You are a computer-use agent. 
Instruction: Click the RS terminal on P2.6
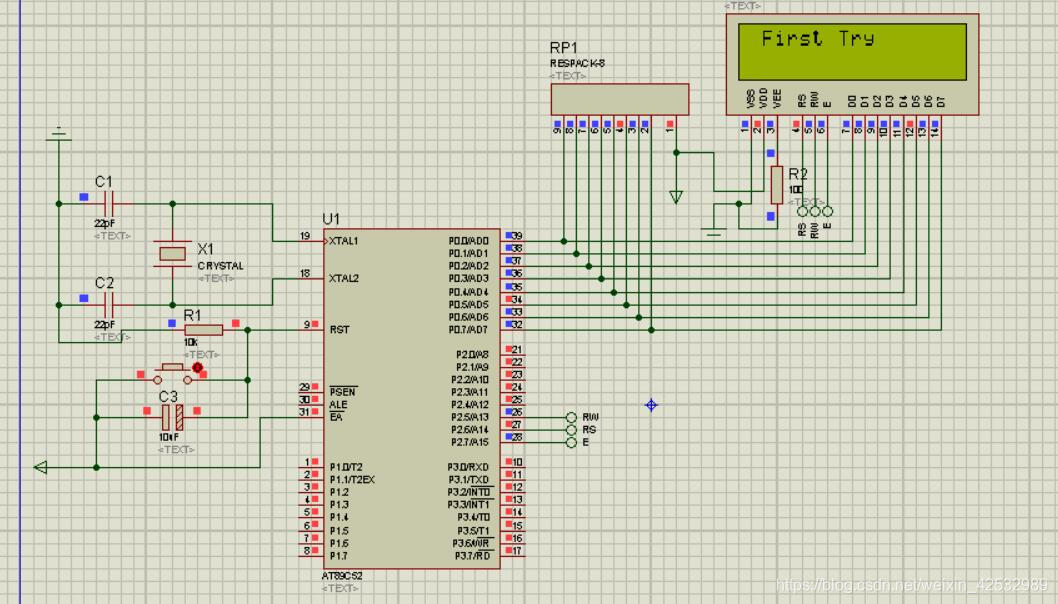point(571,430)
